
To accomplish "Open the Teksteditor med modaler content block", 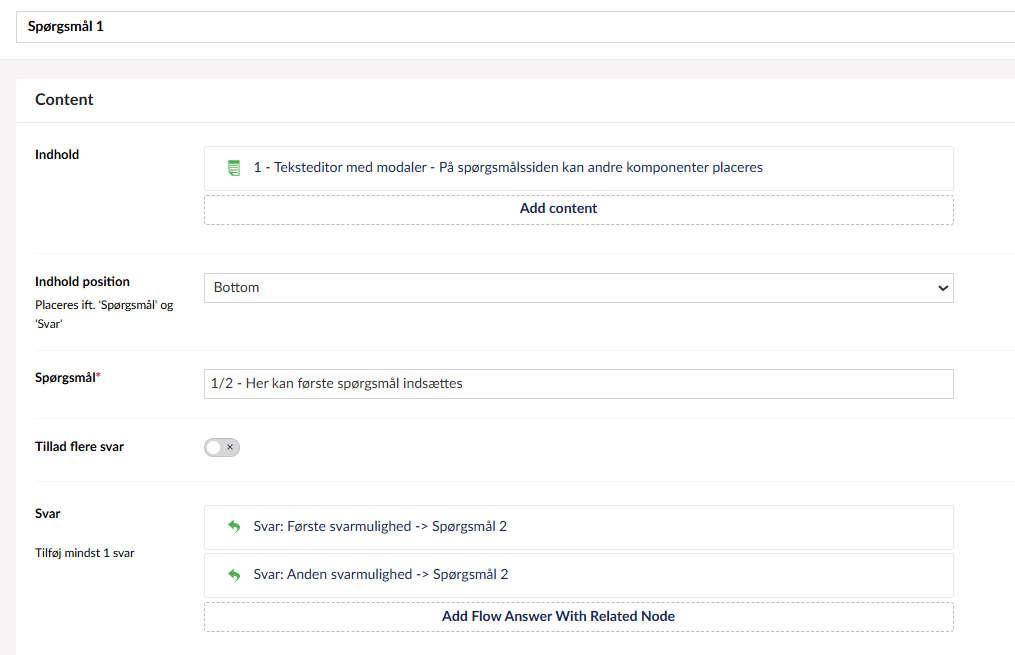I will click(508, 168).
